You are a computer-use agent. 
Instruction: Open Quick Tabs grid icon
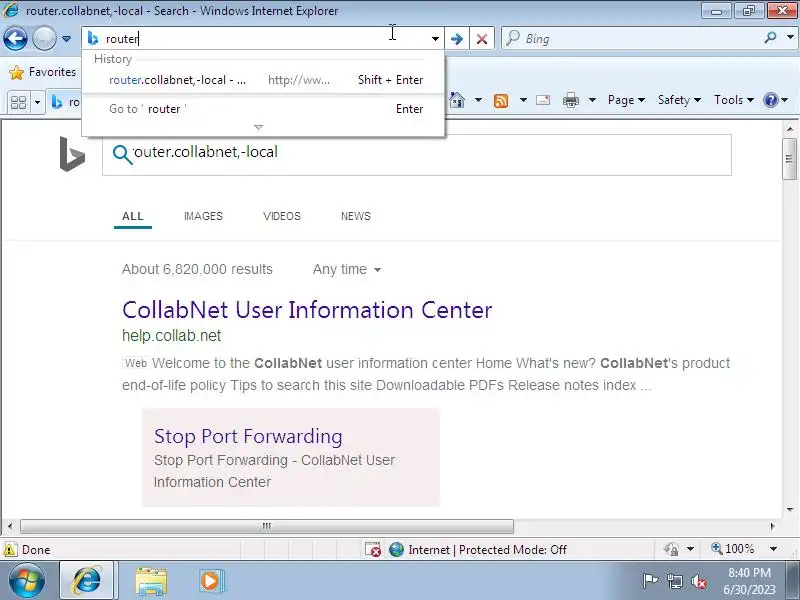coord(18,102)
